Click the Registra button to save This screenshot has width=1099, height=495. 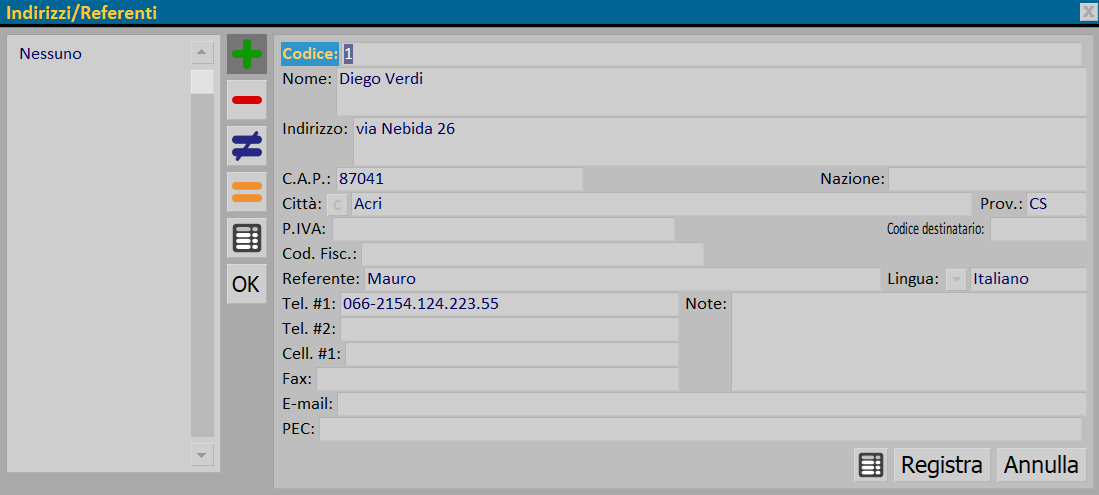(941, 465)
